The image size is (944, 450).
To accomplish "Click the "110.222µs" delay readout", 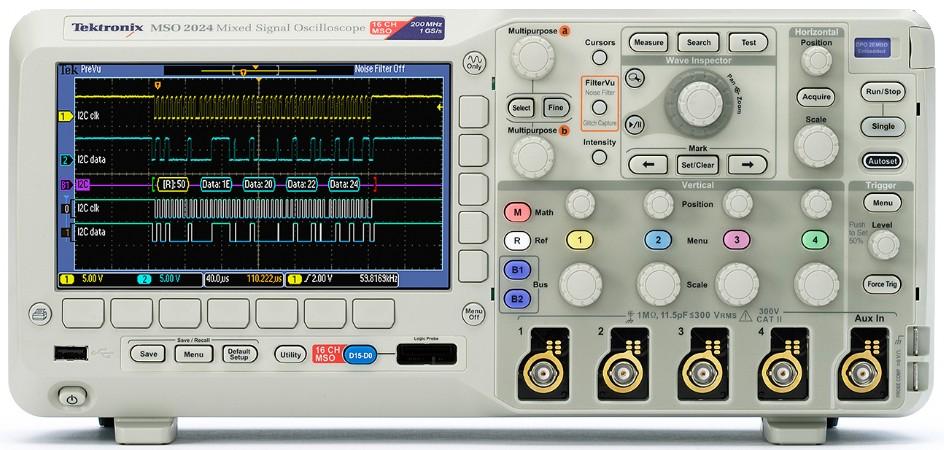I will point(264,280).
